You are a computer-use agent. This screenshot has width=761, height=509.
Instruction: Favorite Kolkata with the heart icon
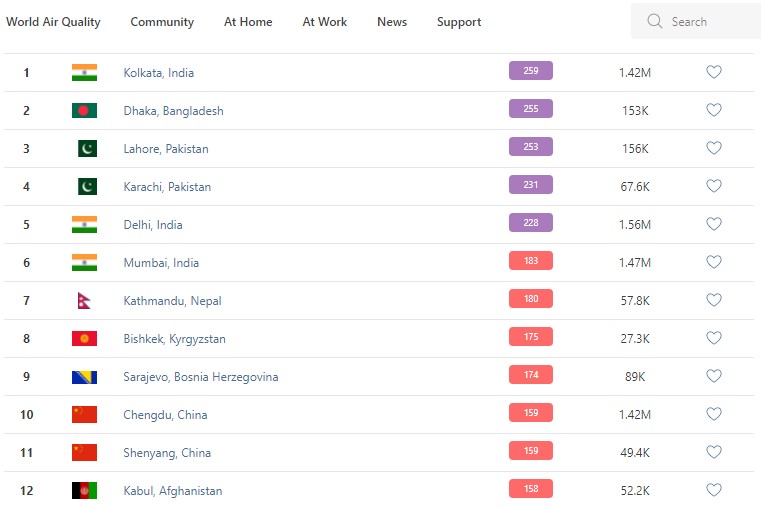(x=714, y=72)
